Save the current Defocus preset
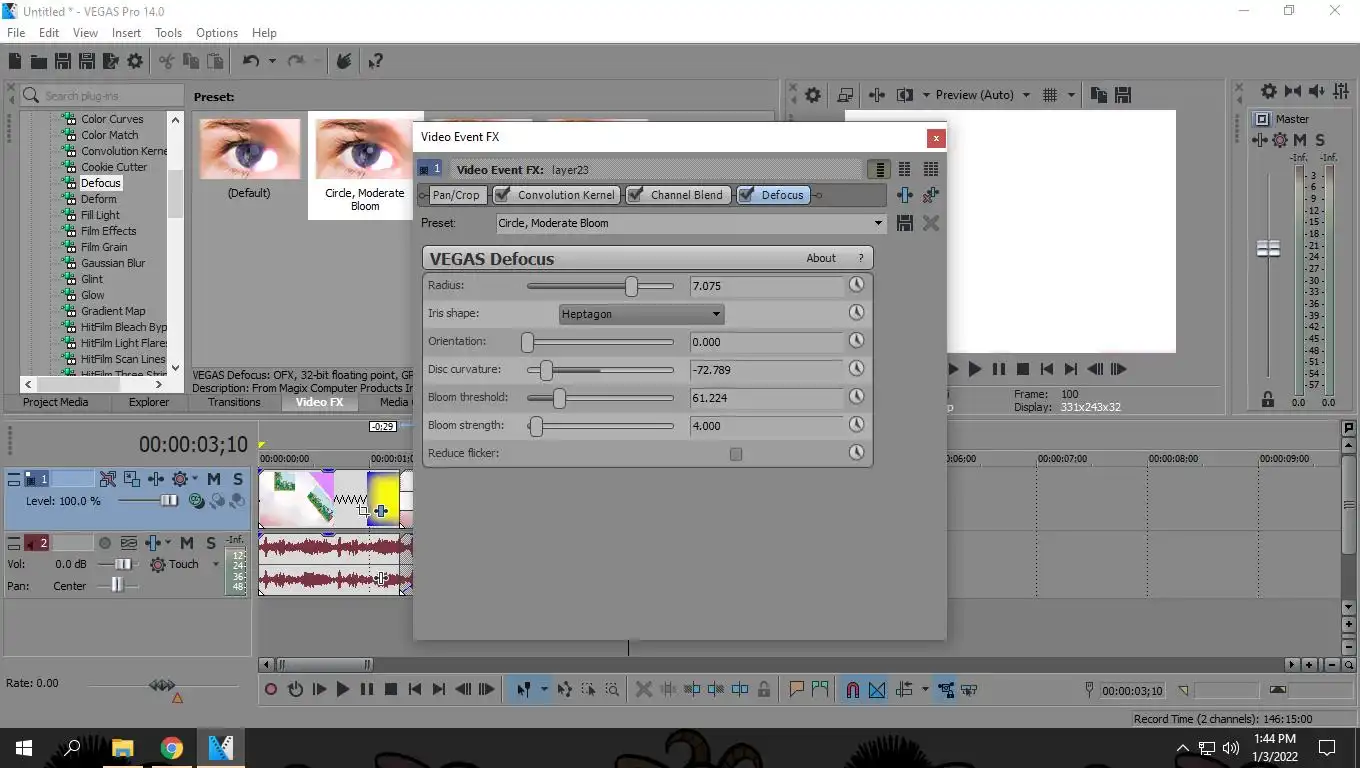 (x=905, y=223)
